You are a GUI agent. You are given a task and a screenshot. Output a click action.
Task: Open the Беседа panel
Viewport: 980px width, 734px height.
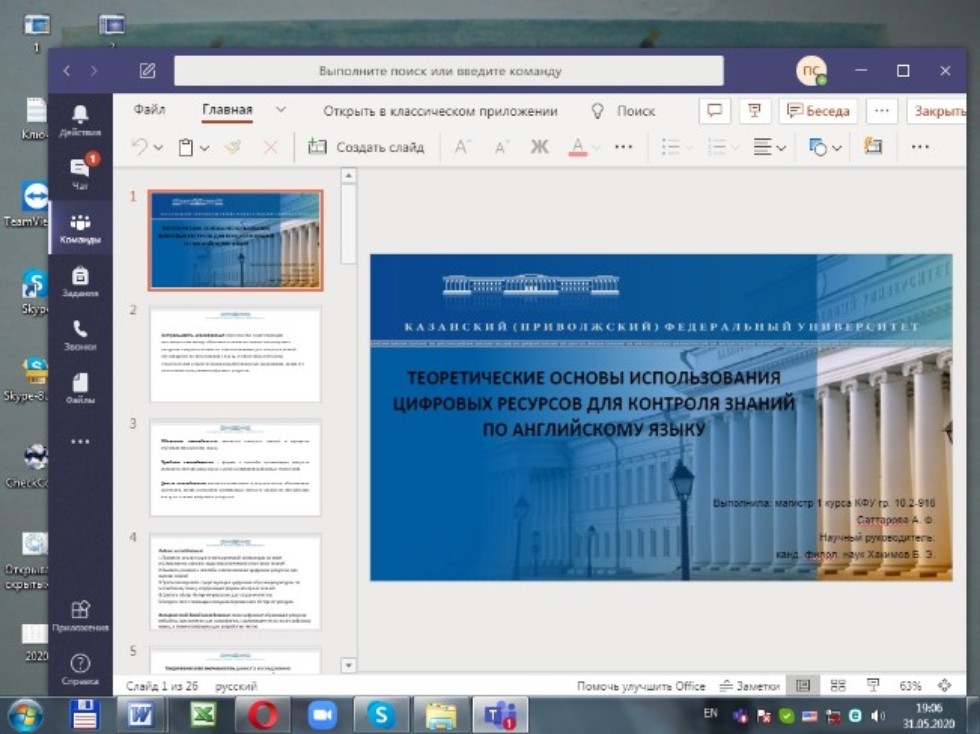[x=819, y=111]
